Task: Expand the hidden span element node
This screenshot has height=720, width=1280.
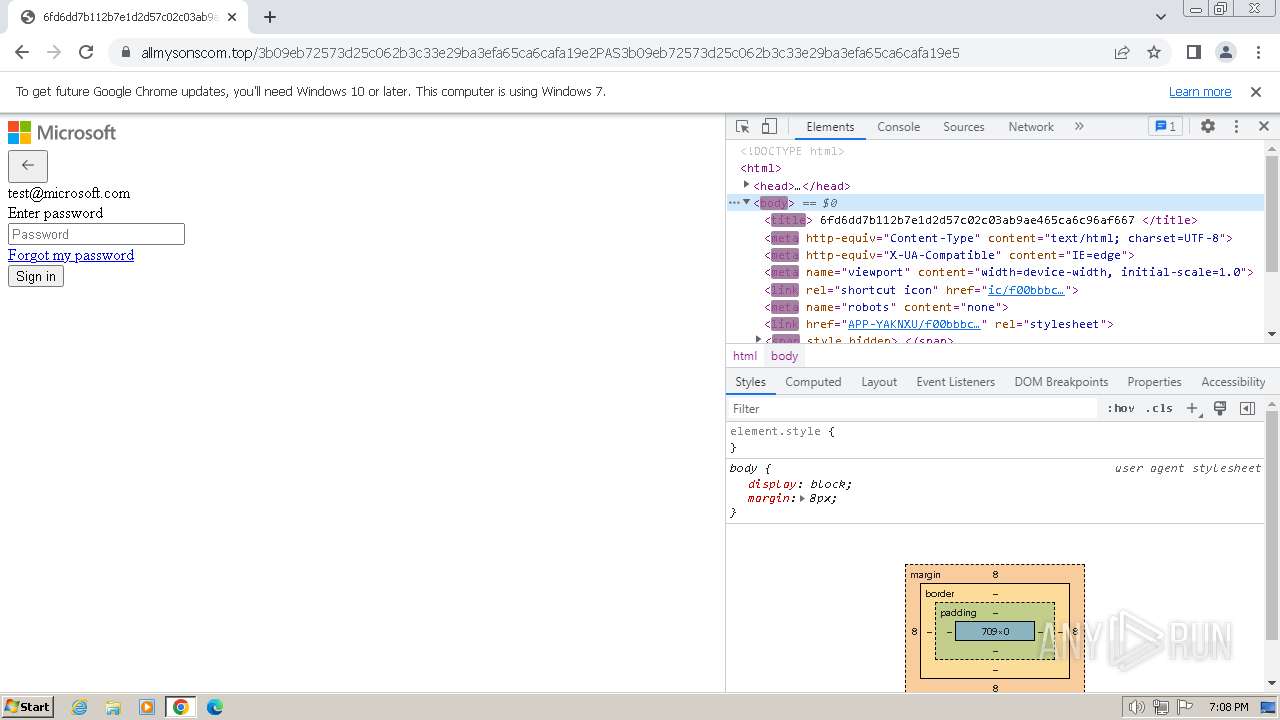Action: click(x=759, y=340)
